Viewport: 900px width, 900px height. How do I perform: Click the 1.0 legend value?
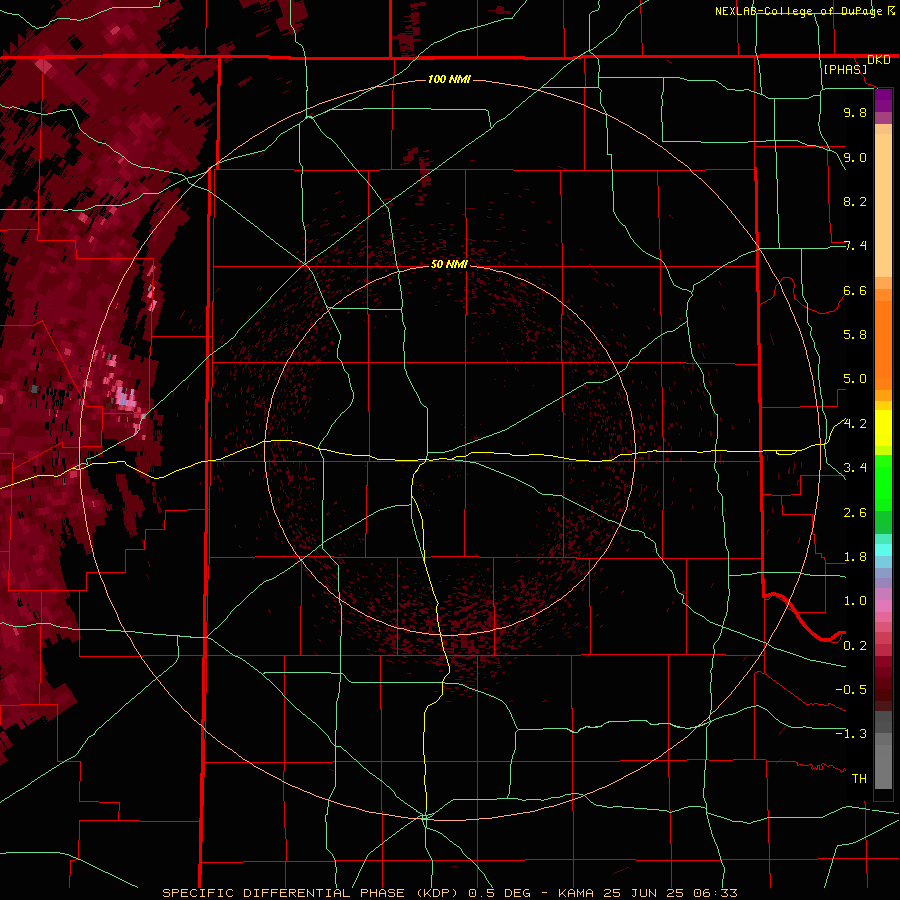855,601
